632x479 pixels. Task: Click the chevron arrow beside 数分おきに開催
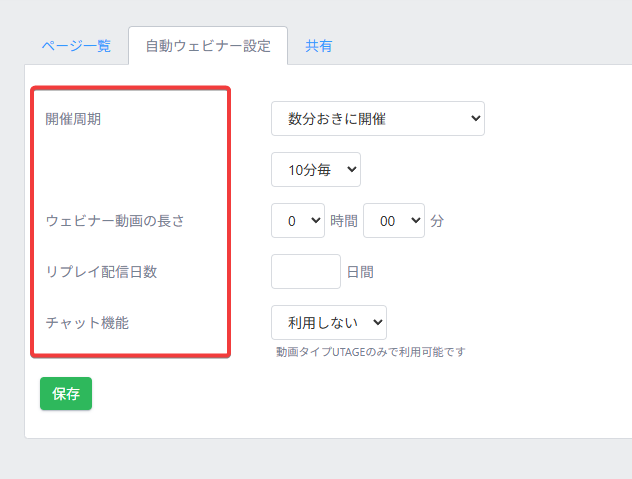coord(476,119)
